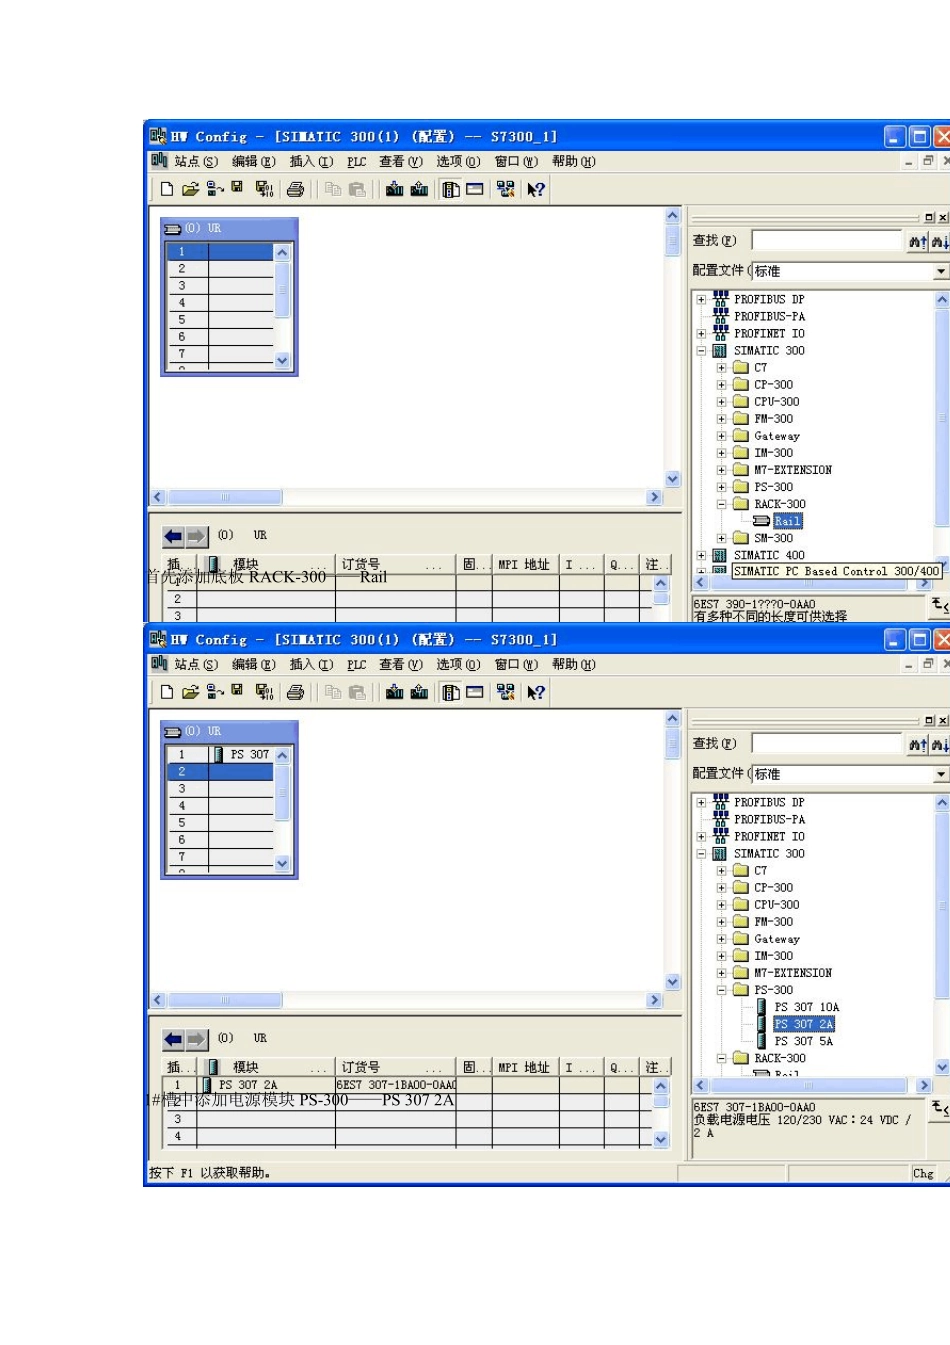Click rack scroll-down arrow in upper UR window
Image resolution: width=950 pixels, height=1345 pixels.
(282, 360)
